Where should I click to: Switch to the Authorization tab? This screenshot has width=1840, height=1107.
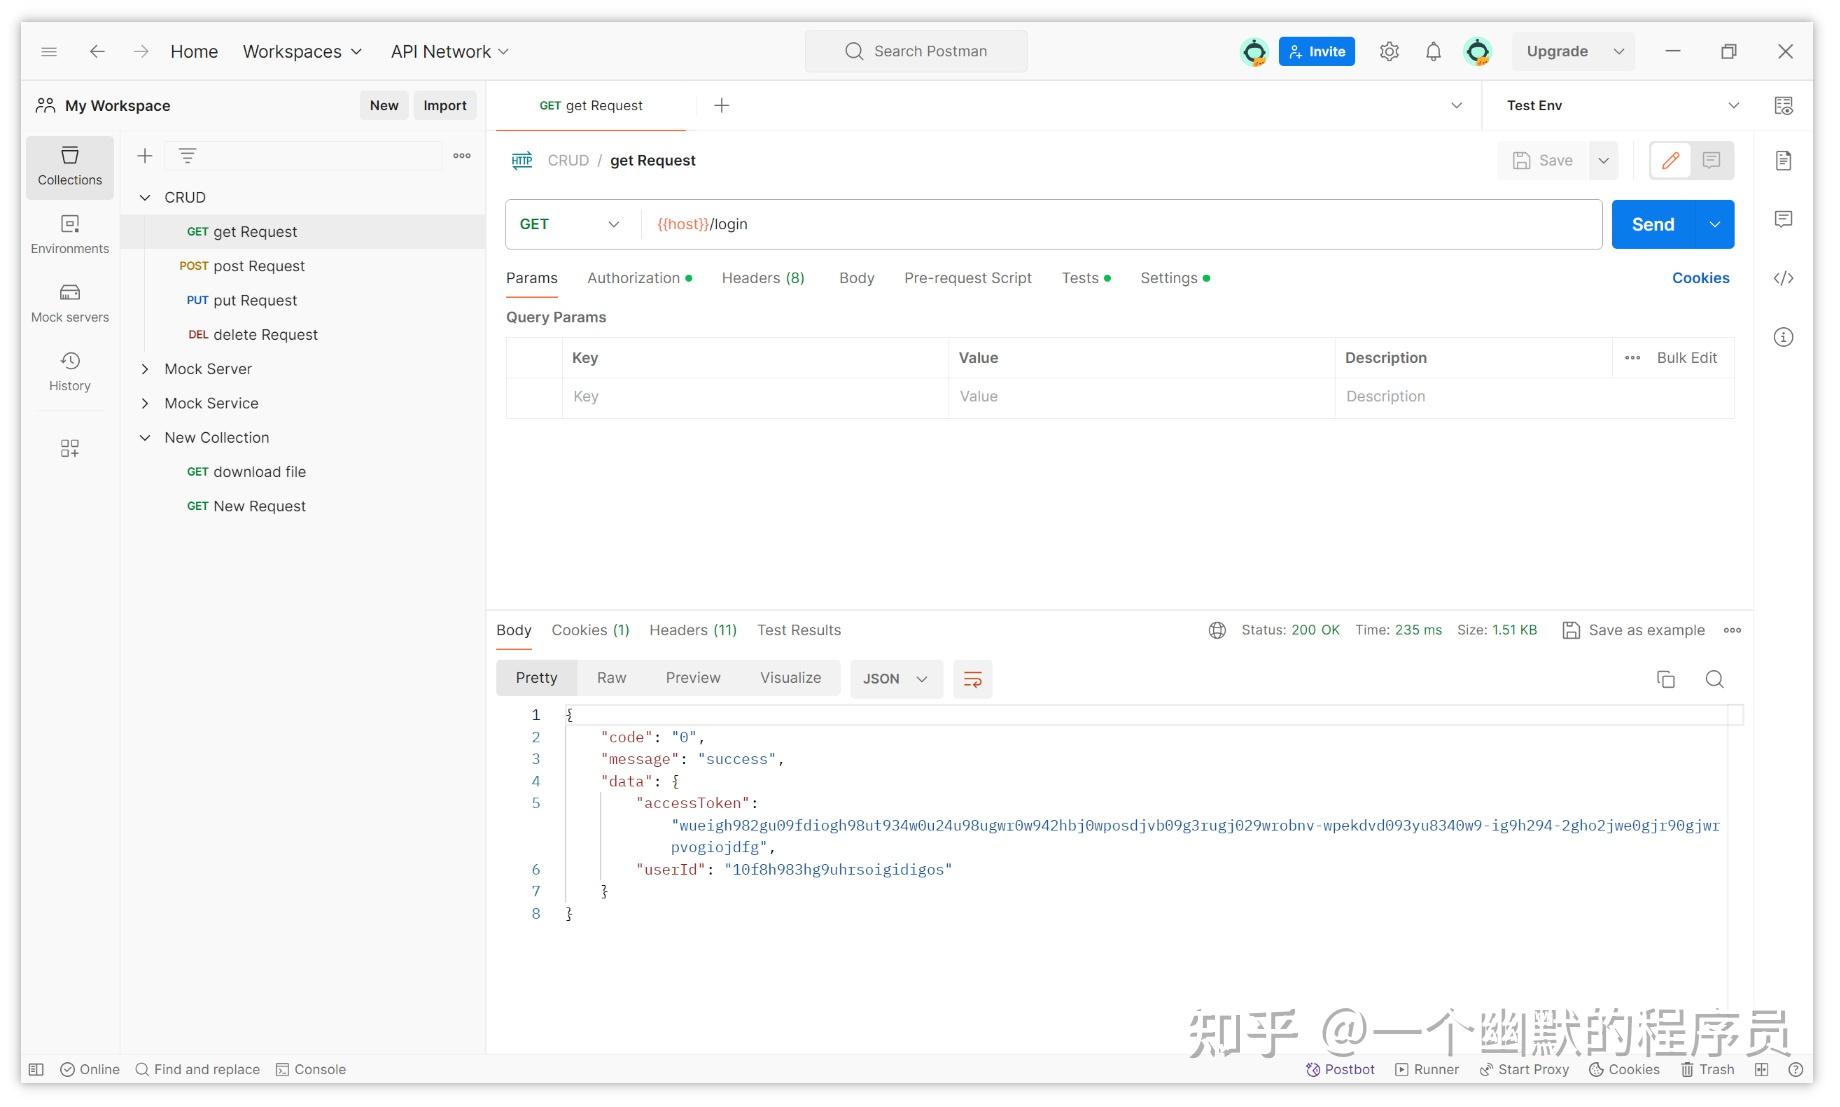click(x=634, y=278)
